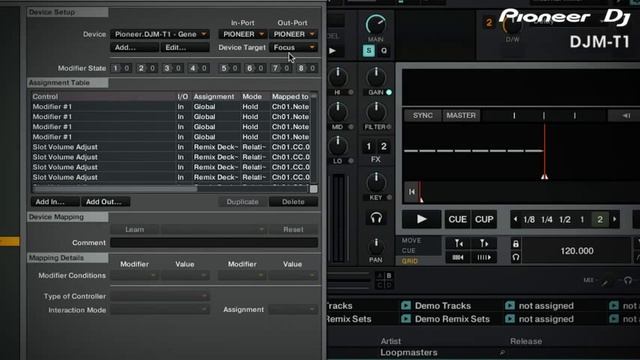
Task: Click the MAIN volume knob
Action: point(376,24)
